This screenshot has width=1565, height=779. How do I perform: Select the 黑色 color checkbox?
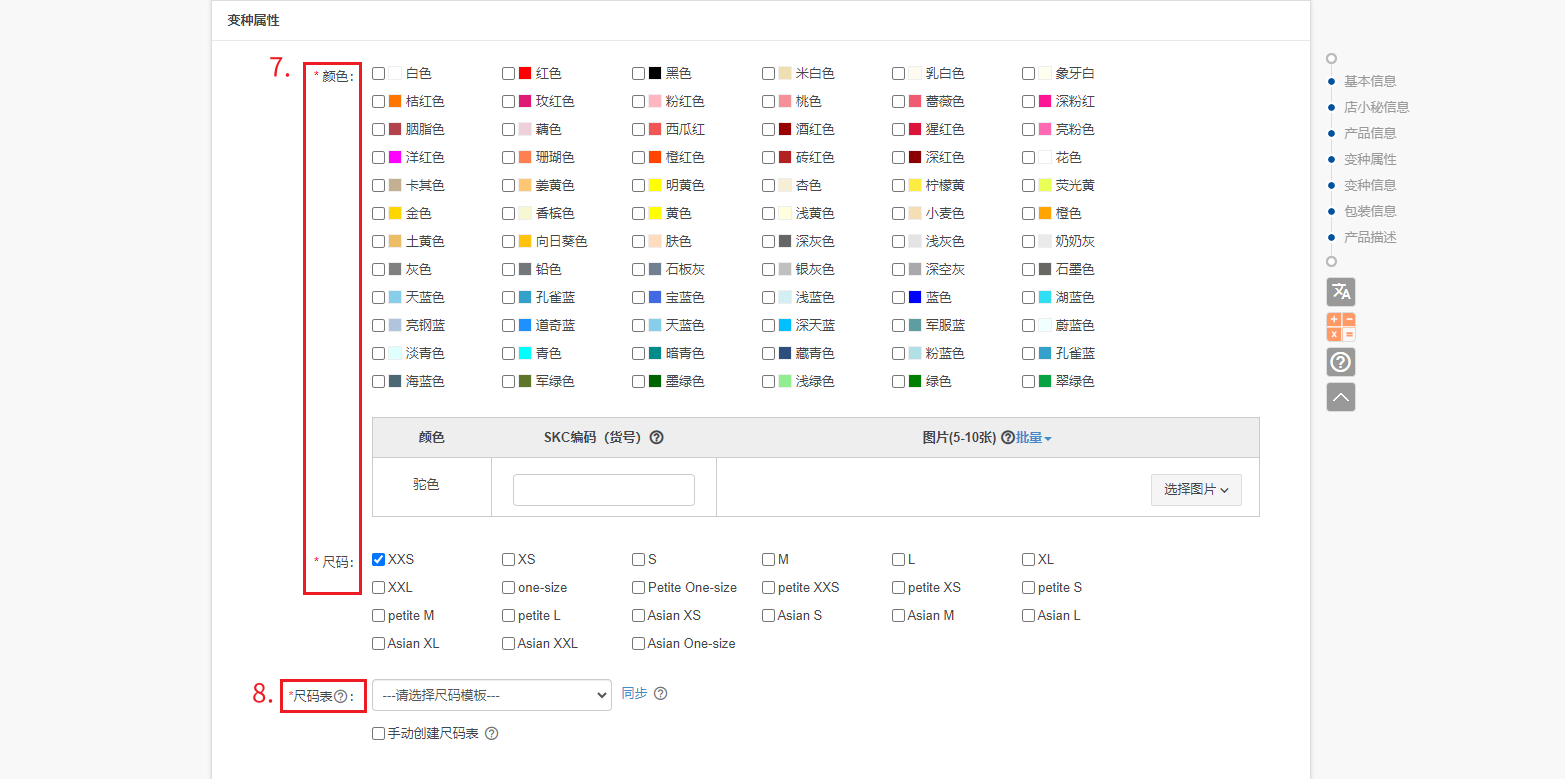(638, 73)
